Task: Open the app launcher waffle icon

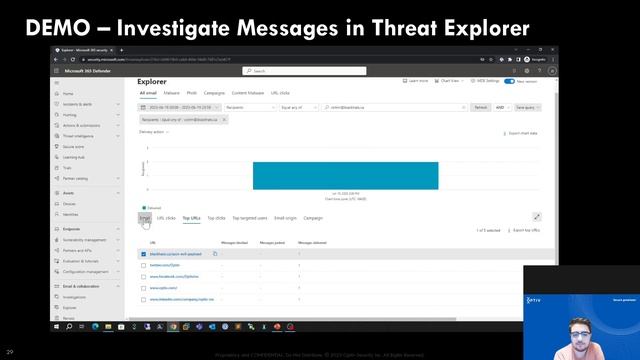Action: [57, 71]
